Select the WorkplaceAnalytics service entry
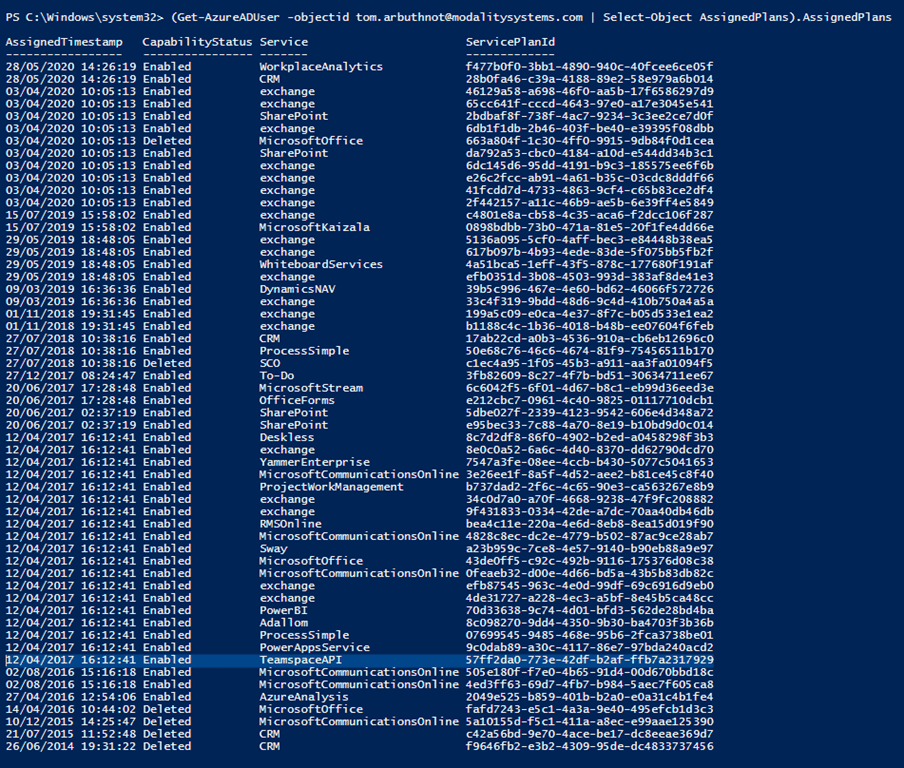Screen dimensions: 904x768 tap(320, 67)
